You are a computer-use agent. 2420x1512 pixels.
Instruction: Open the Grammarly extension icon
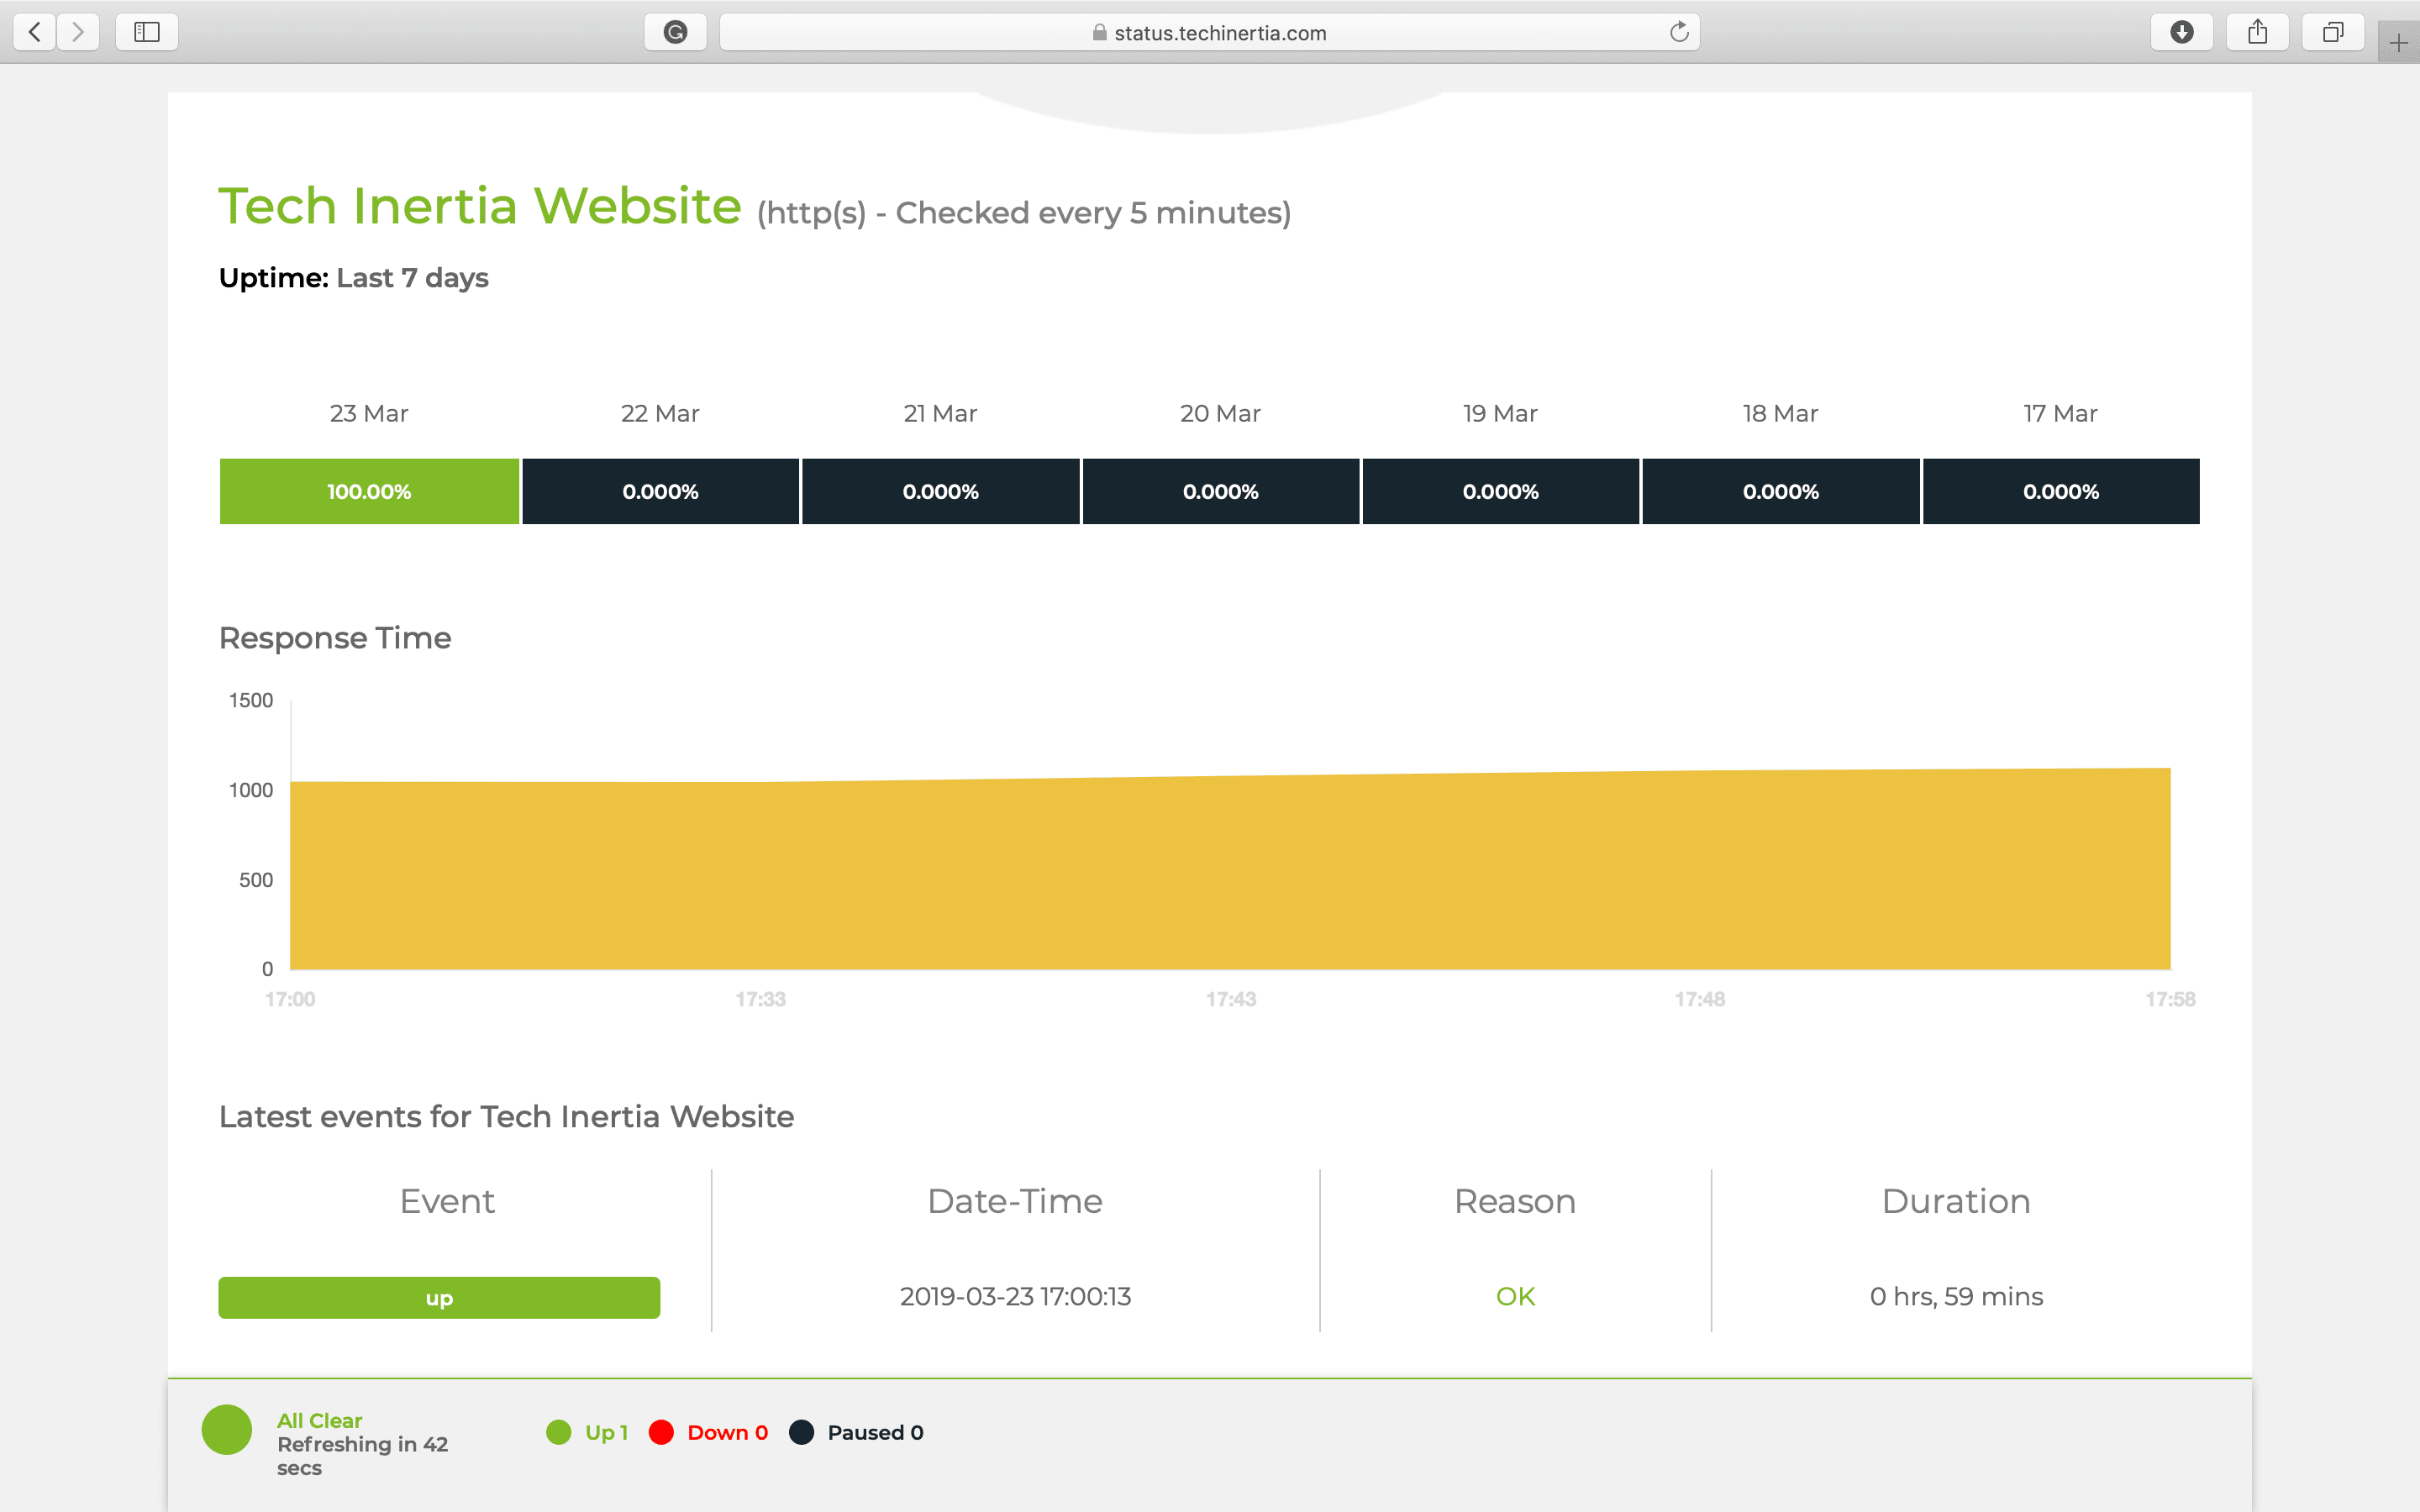(676, 32)
